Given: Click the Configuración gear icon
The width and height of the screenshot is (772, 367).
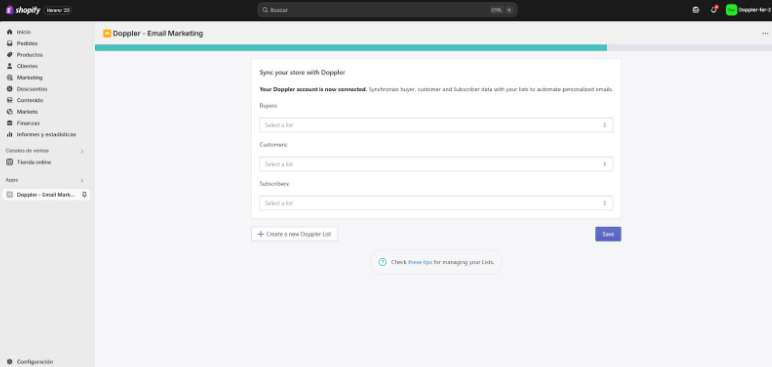Looking at the screenshot, I should point(9,362).
